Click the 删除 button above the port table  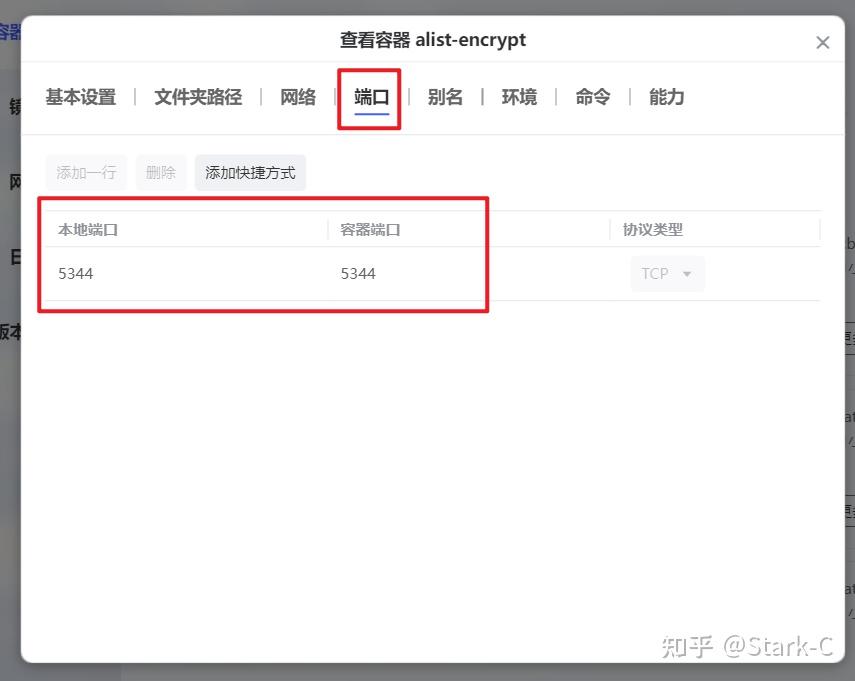pos(160,172)
